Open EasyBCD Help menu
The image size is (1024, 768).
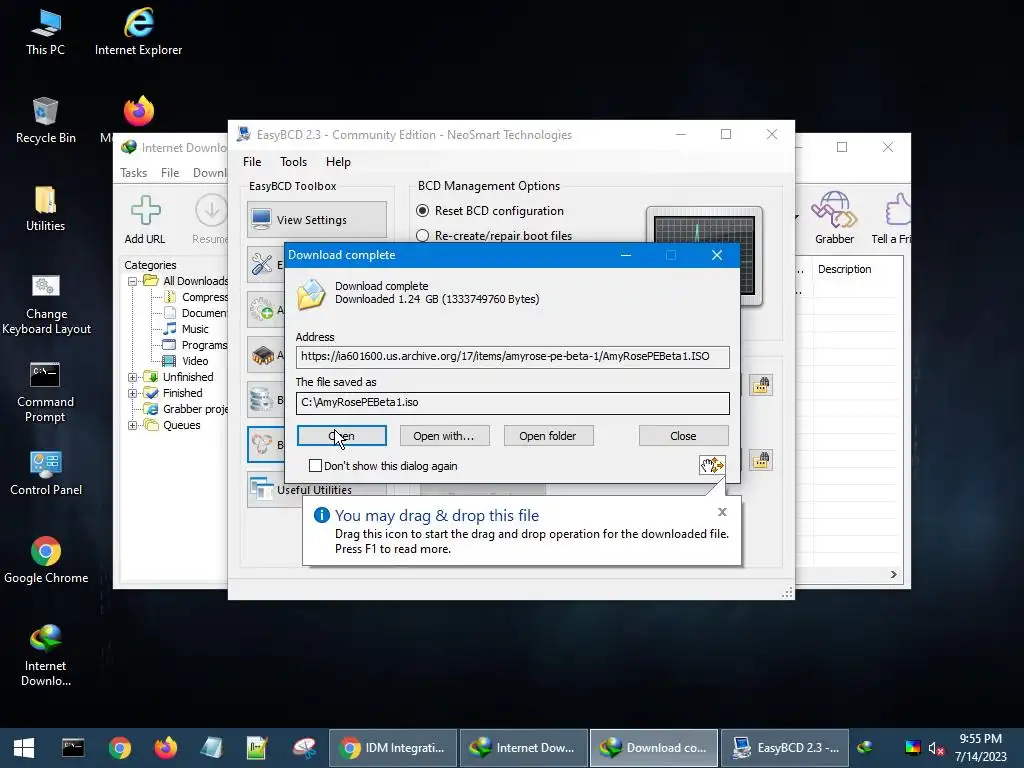[x=338, y=162]
